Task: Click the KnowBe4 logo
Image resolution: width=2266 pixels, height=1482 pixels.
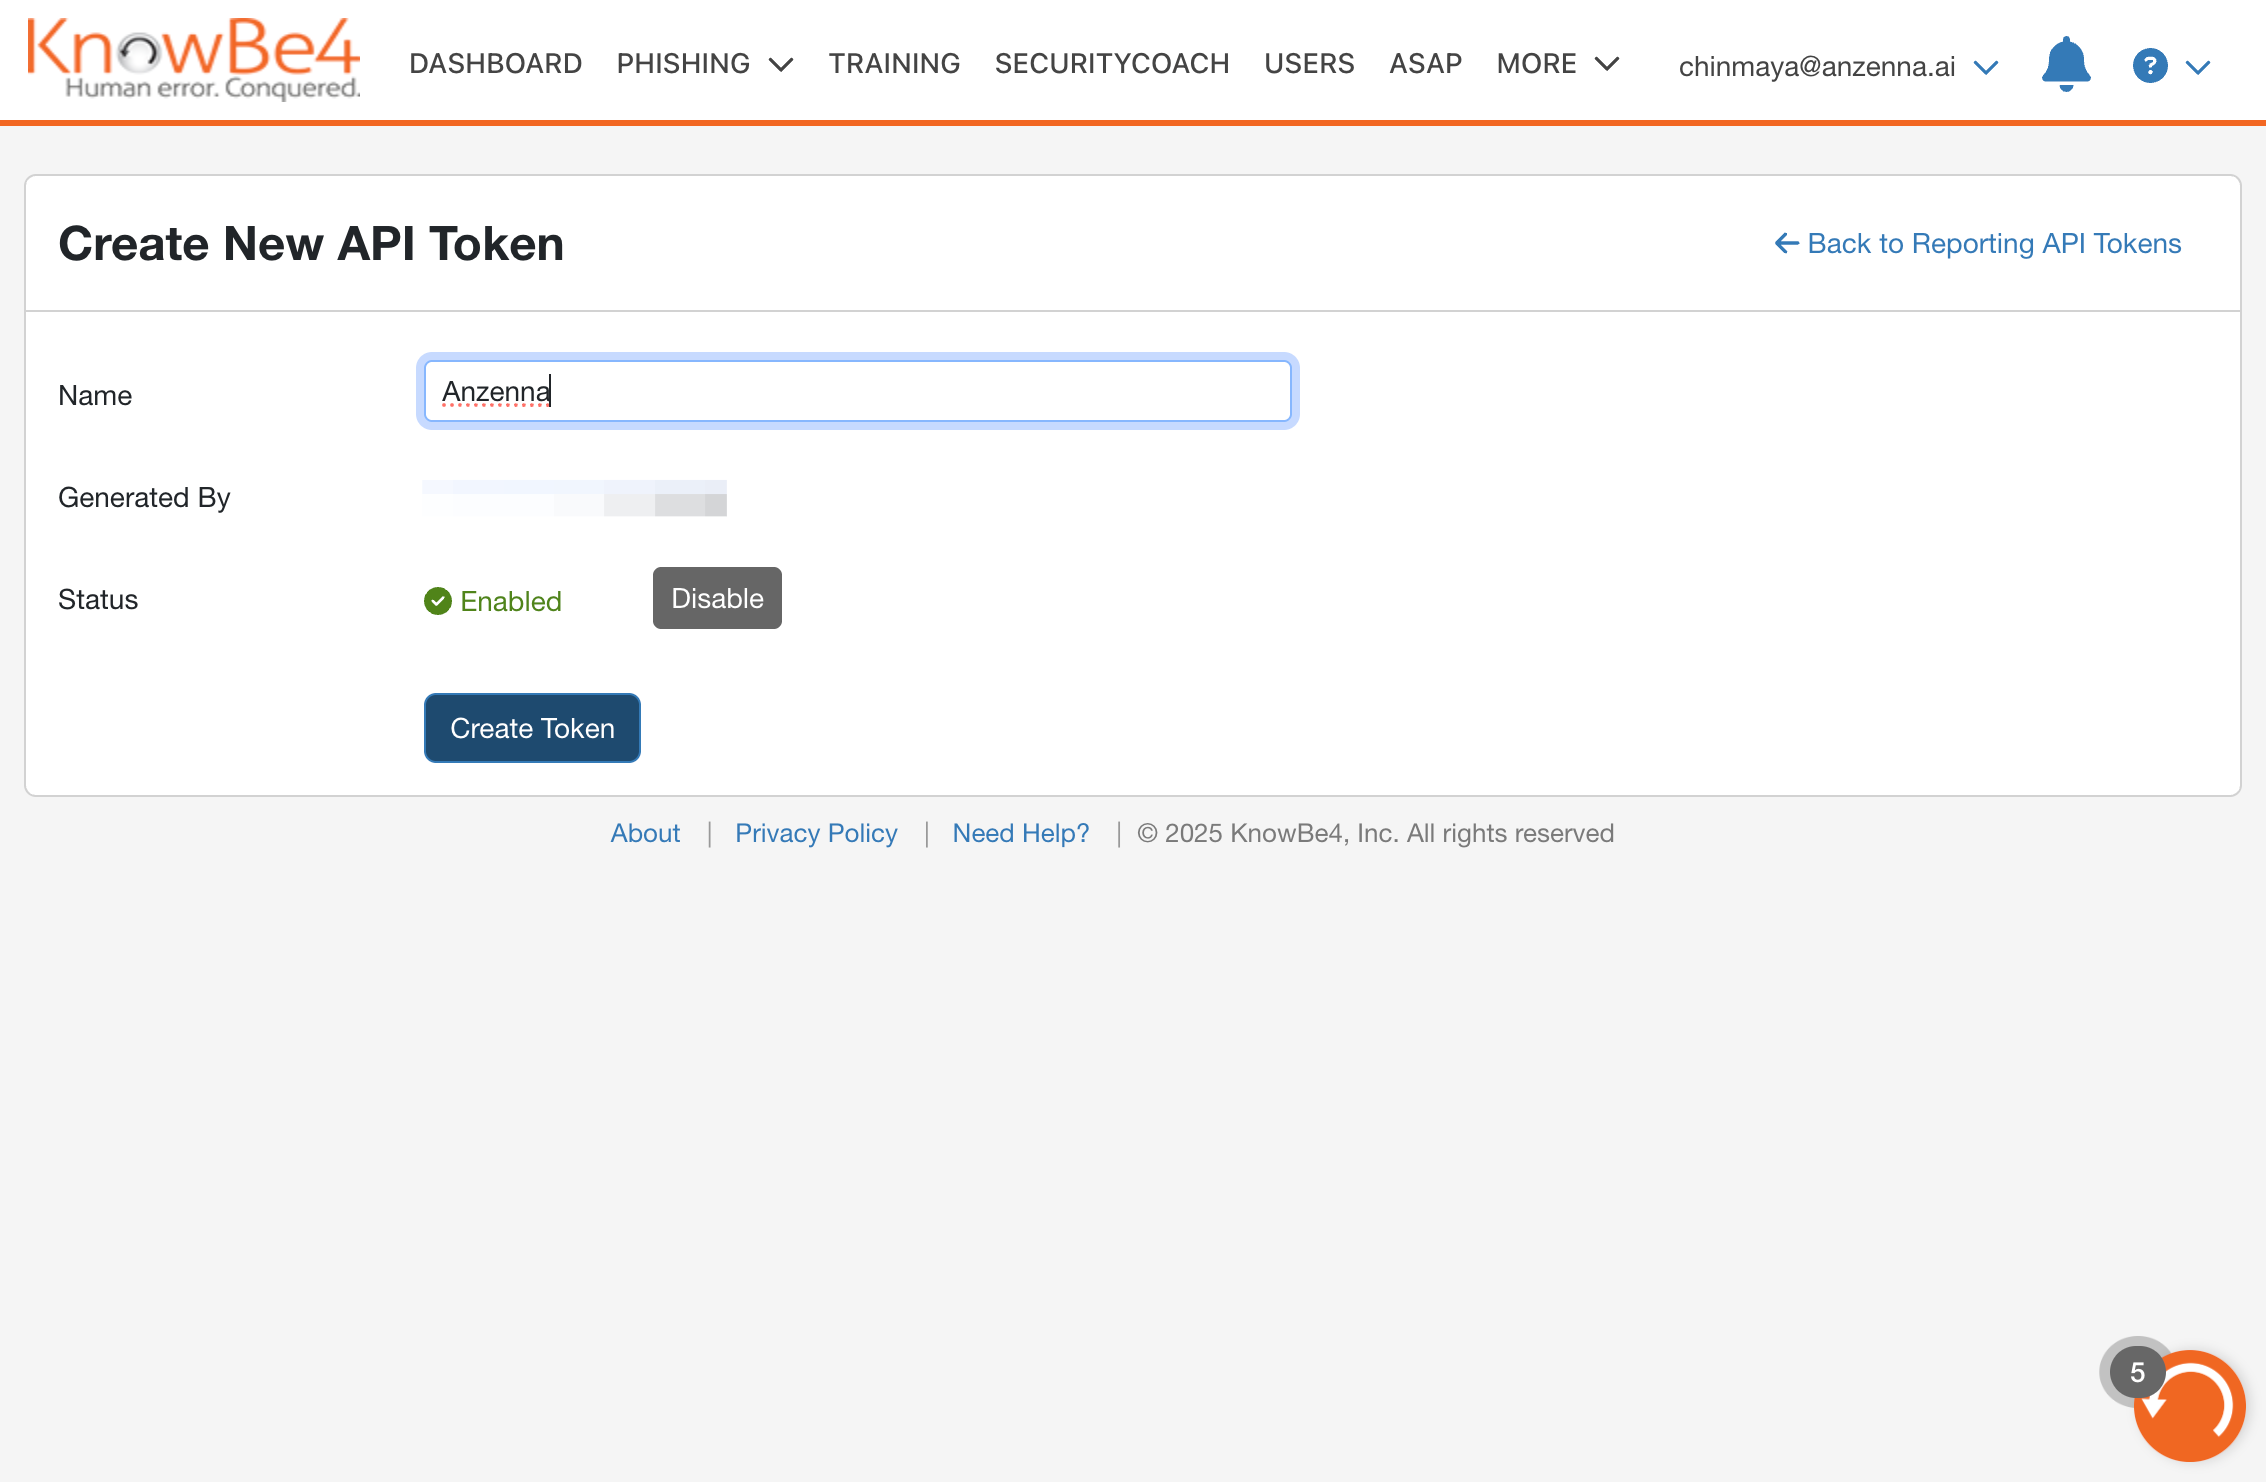Action: click(193, 60)
